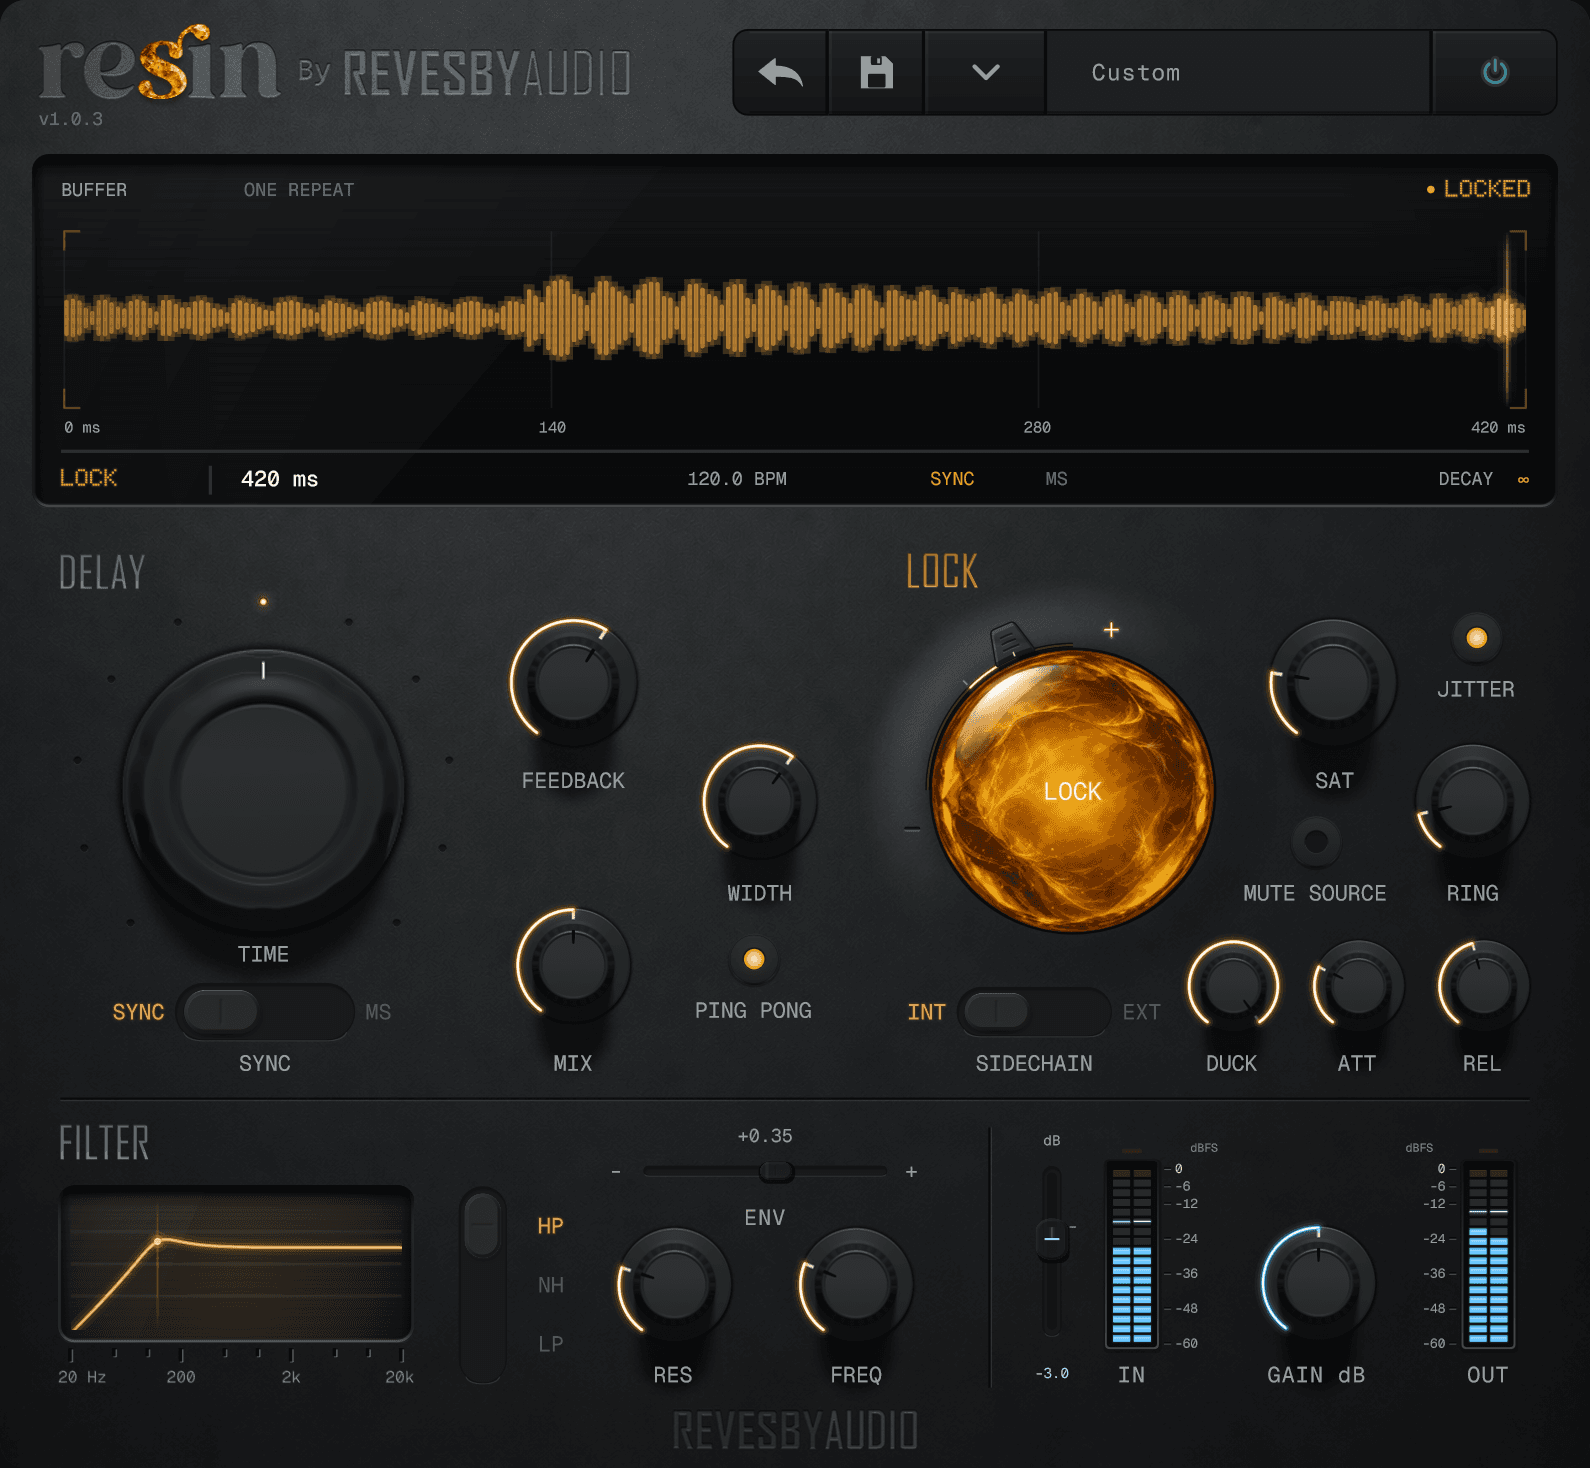
Task: Click the minus icon left of LOCK orb
Action: 912,829
